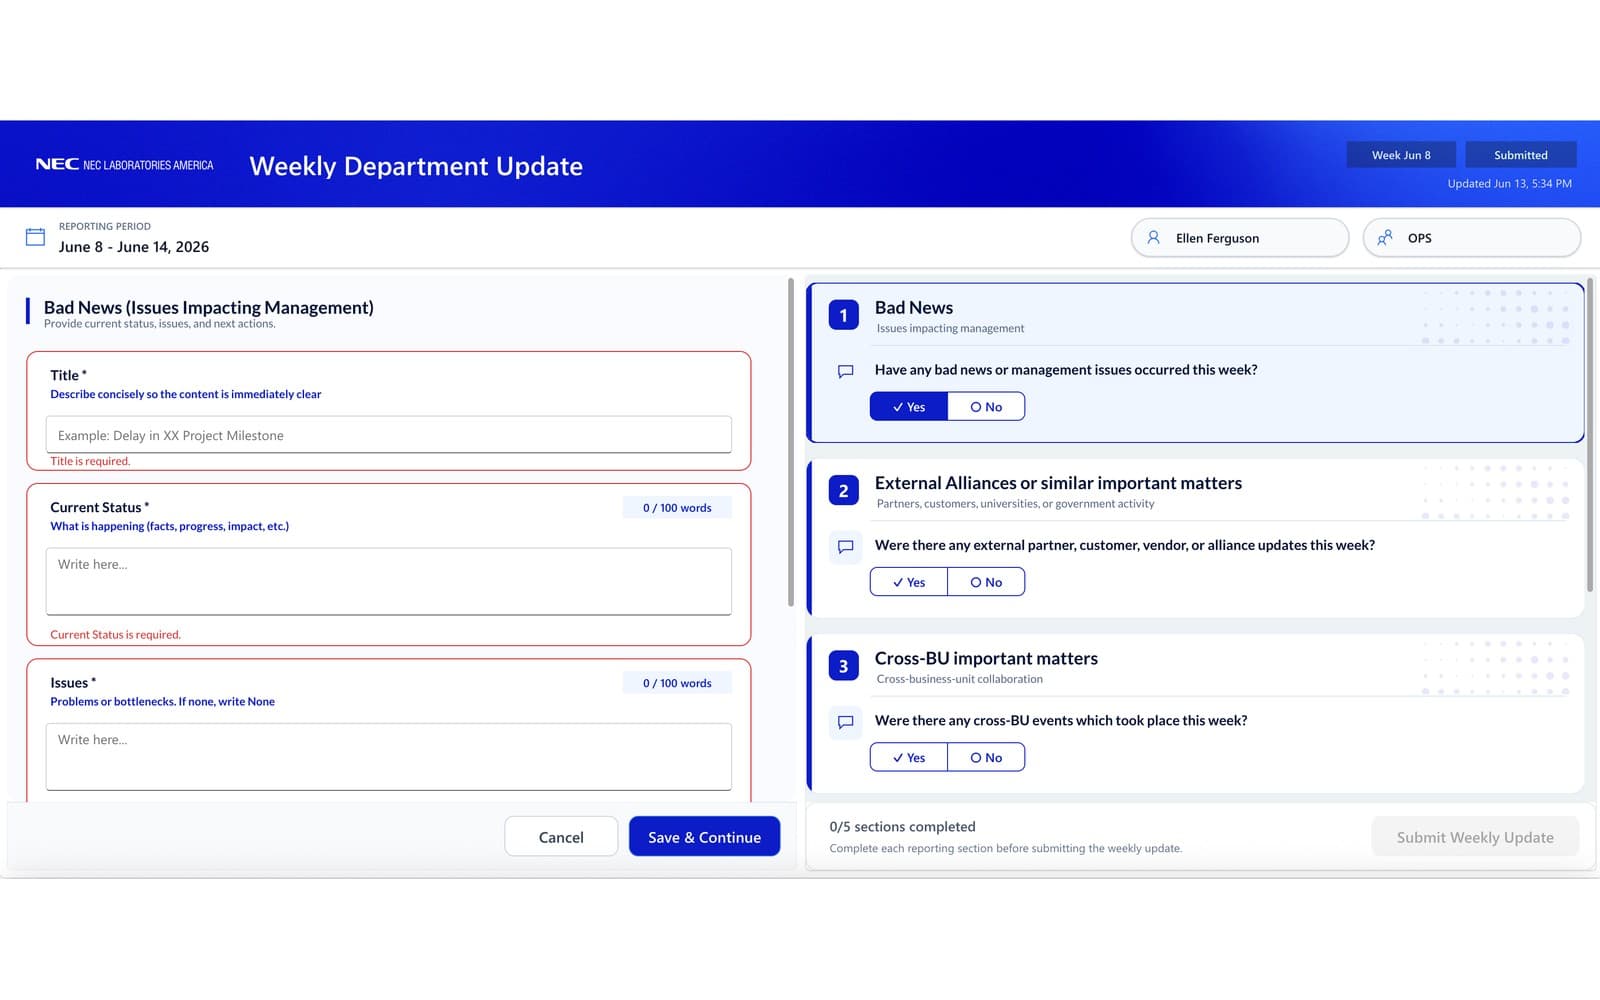Select Yes for cross-BU events question
This screenshot has width=1600, height=1000.
[x=909, y=757]
